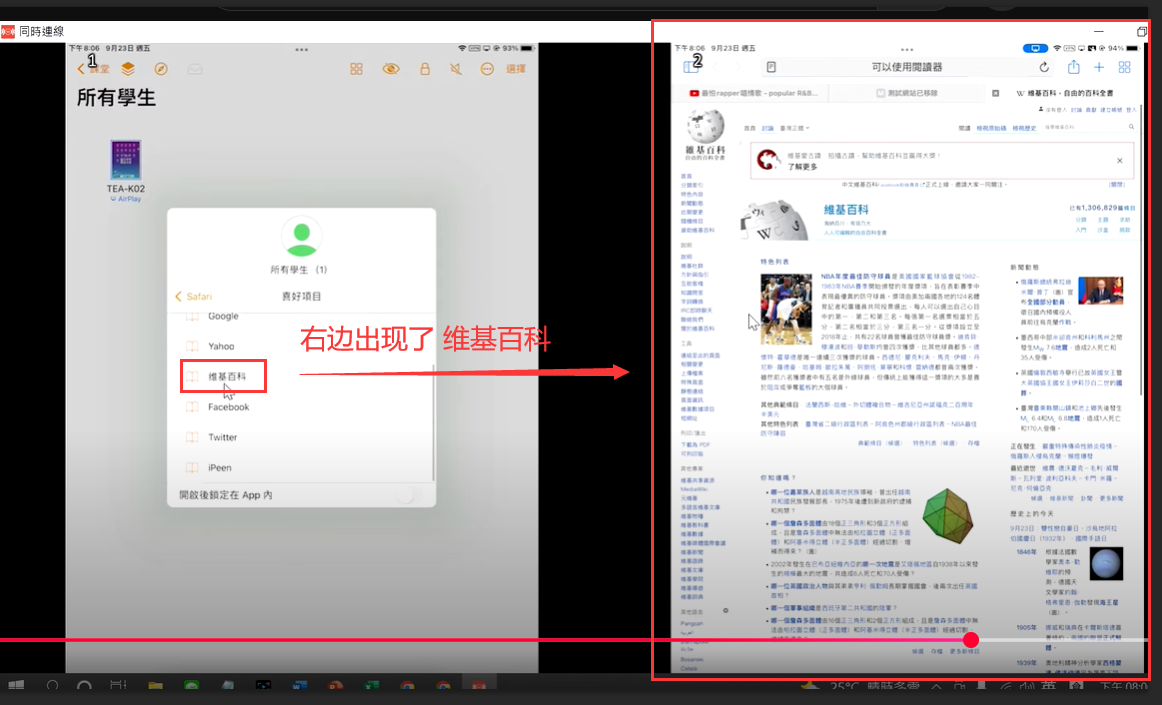Click the red video progress slider handle
The image size is (1162, 705).
[x=970, y=639]
